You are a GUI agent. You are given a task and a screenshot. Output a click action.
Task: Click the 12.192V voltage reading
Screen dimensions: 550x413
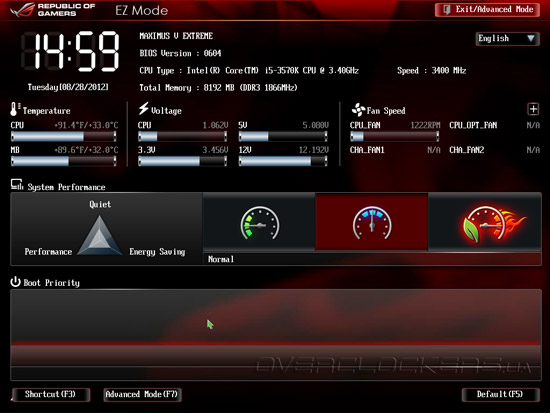pyautogui.click(x=314, y=150)
